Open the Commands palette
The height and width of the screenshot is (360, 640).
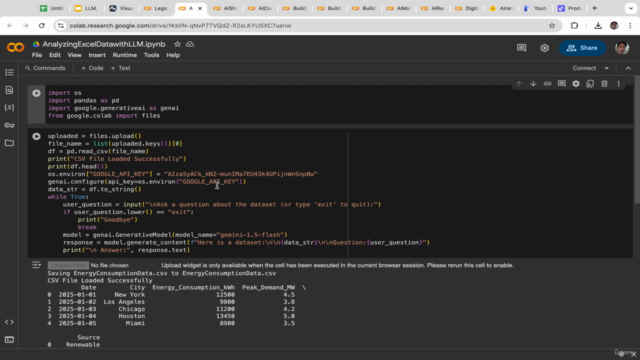[x=45, y=68]
